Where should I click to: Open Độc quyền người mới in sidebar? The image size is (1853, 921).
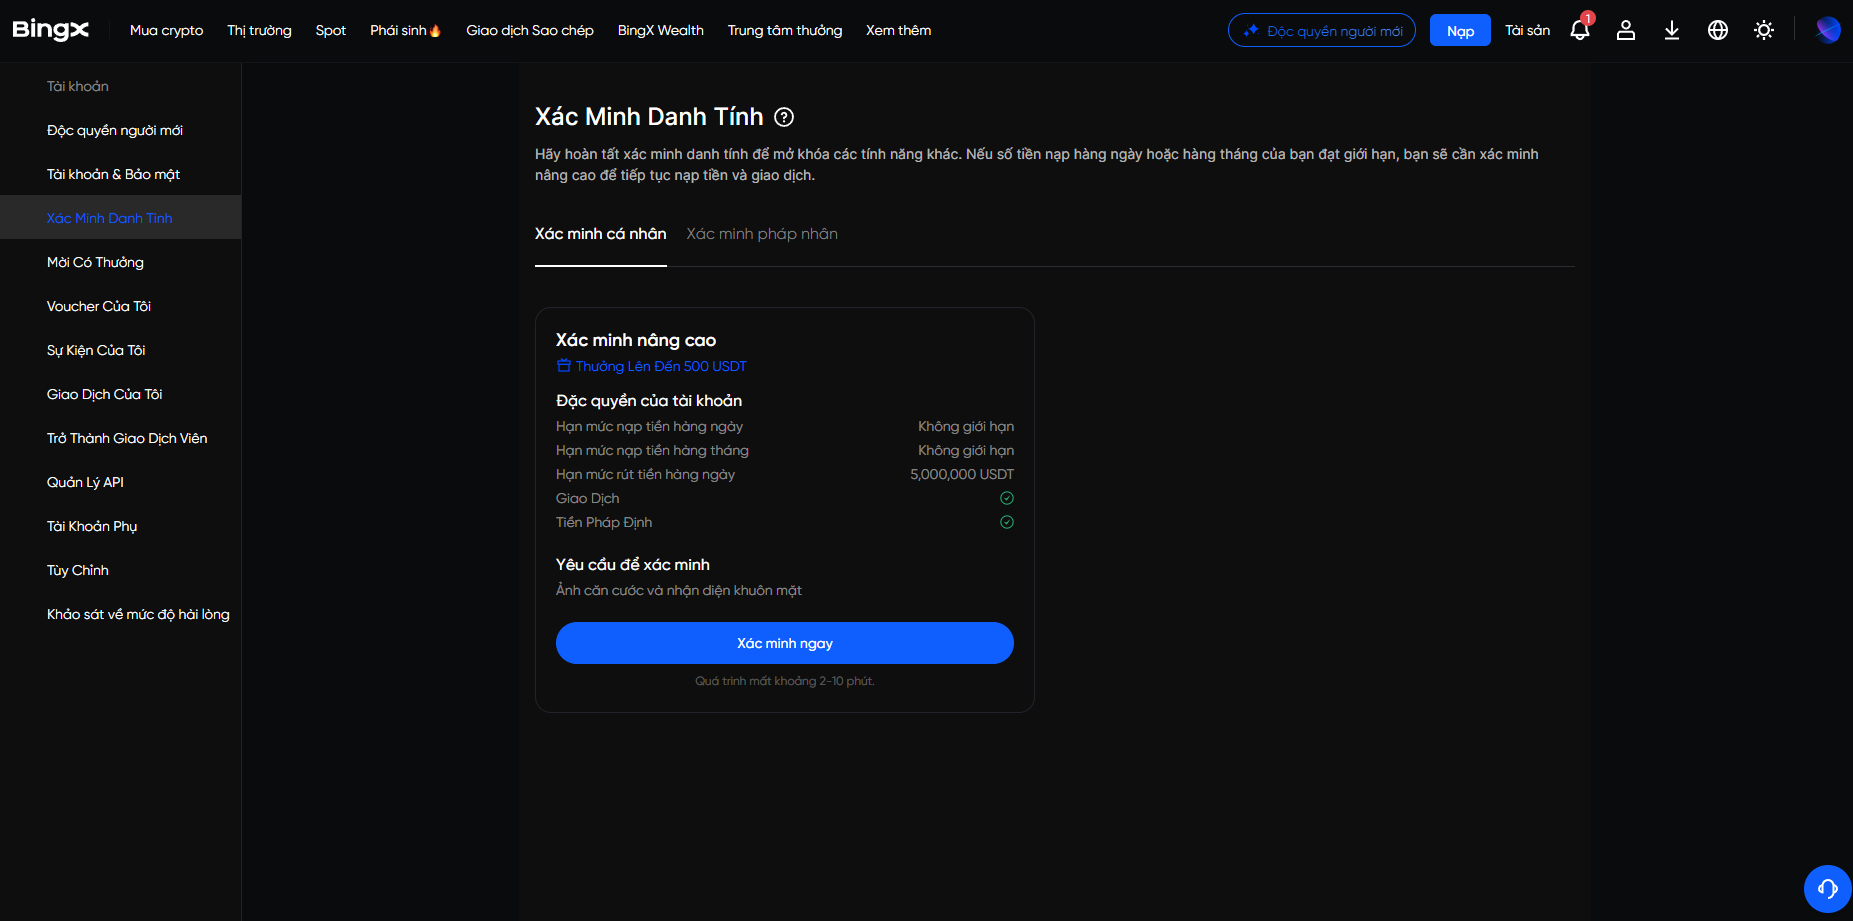115,130
